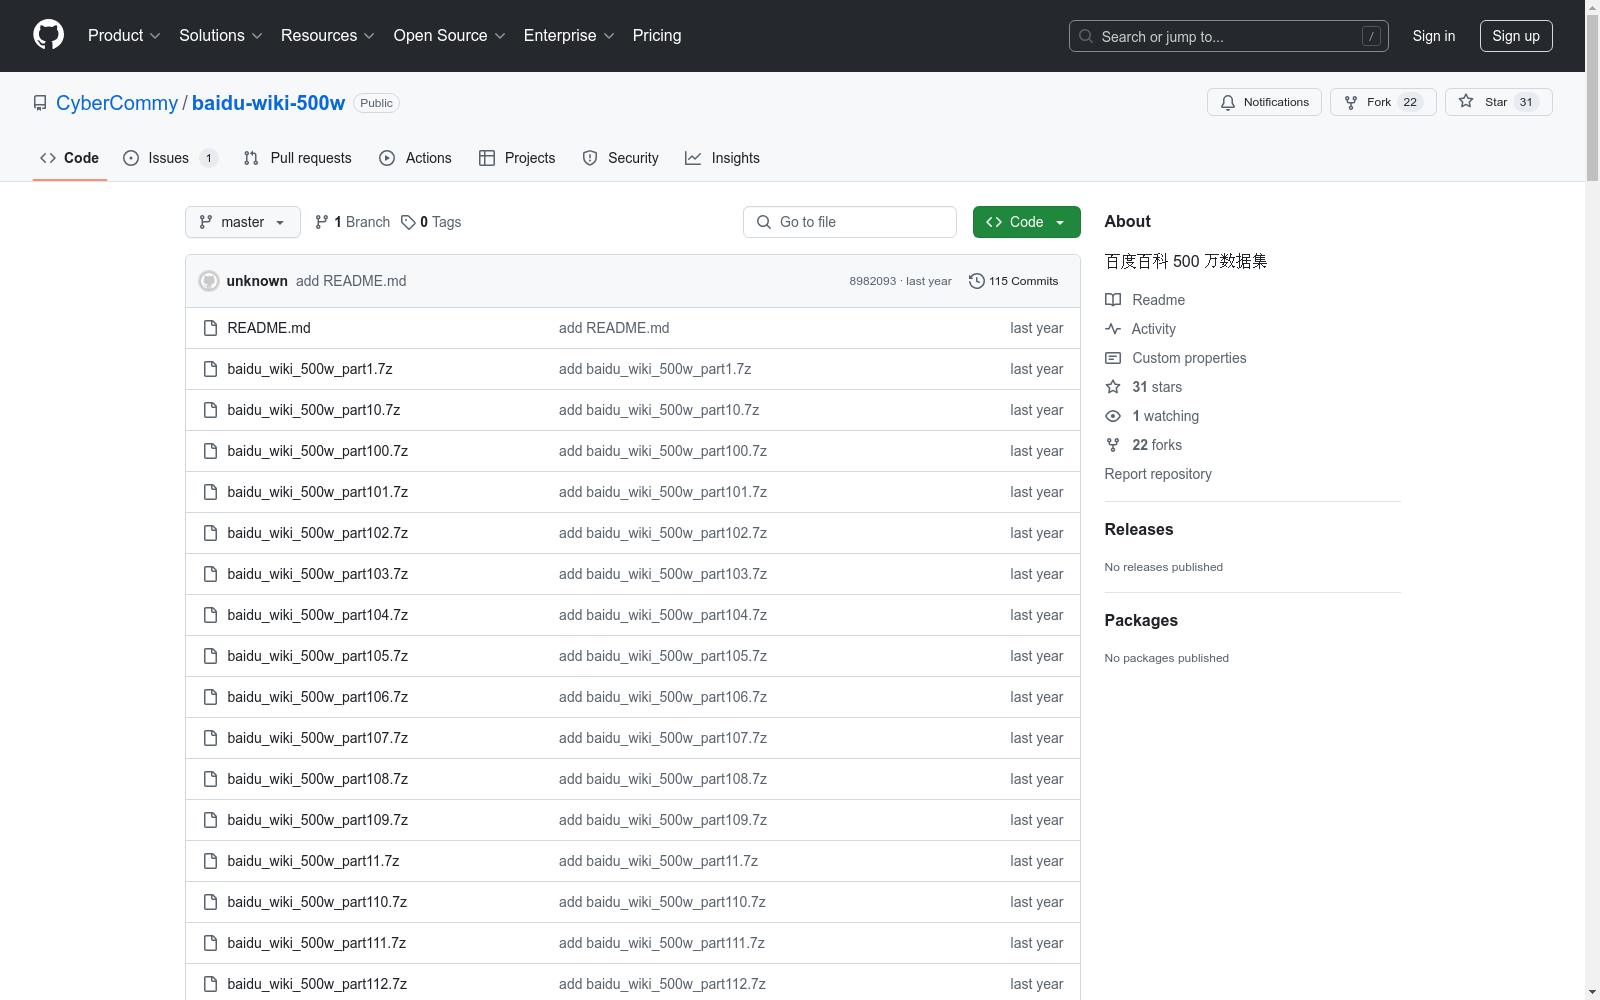1600x1000 pixels.
Task: Switch to the Actions tab
Action: tap(415, 158)
